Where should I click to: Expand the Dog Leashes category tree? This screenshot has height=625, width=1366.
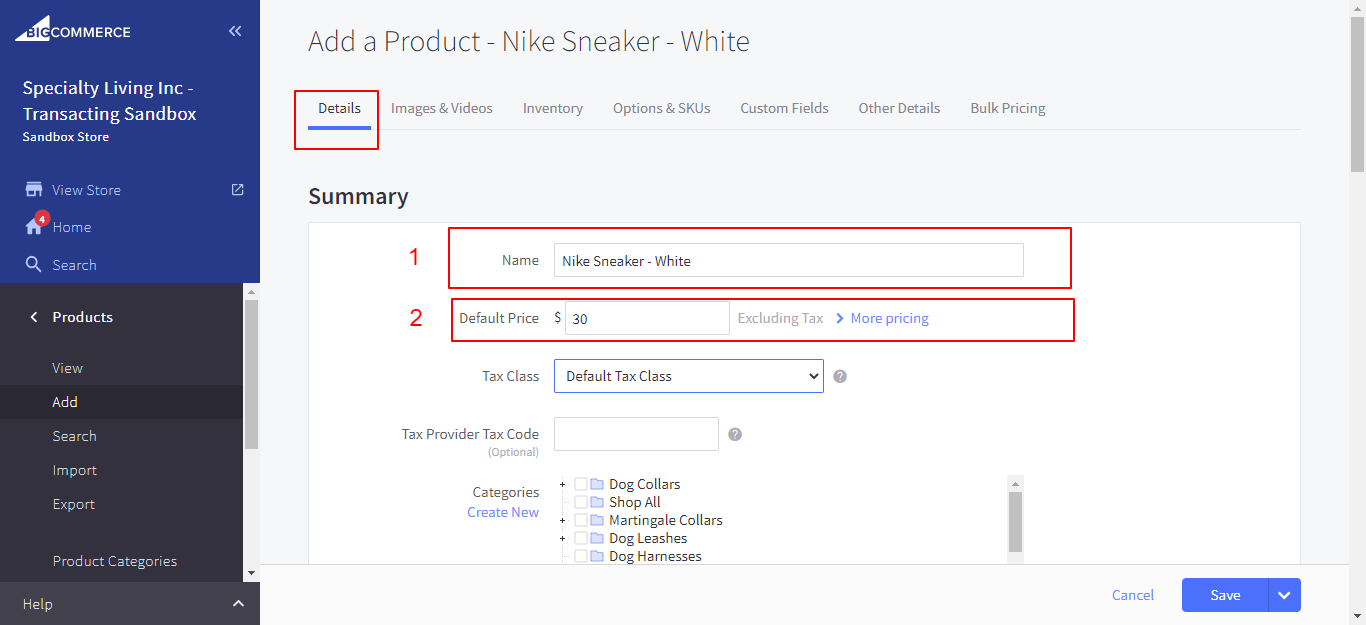point(563,539)
